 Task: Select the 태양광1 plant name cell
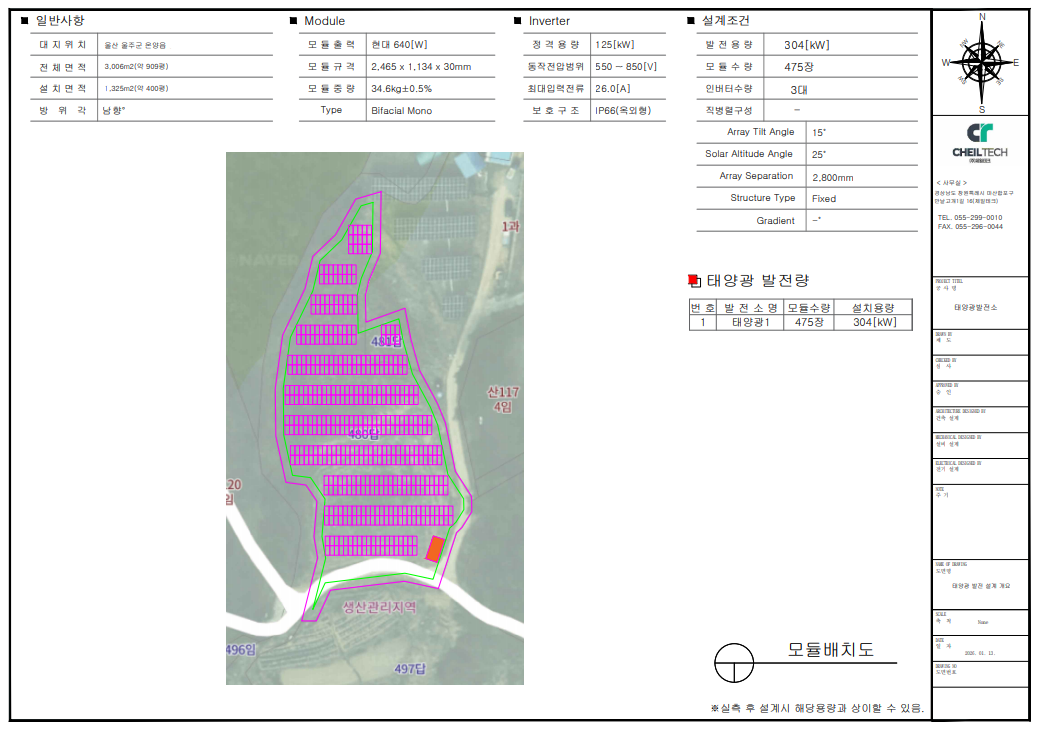click(x=750, y=322)
